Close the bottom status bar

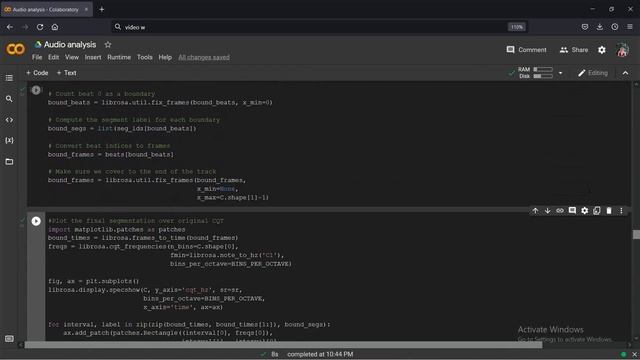[x=634, y=354]
